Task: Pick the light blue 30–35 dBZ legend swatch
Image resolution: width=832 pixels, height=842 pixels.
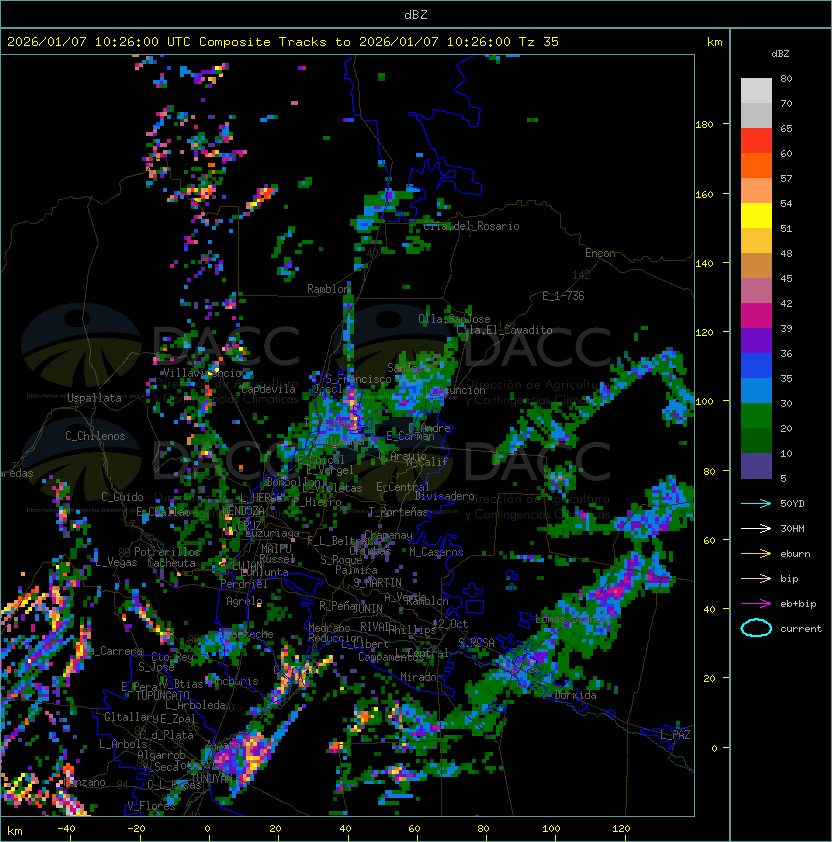Action: point(756,390)
